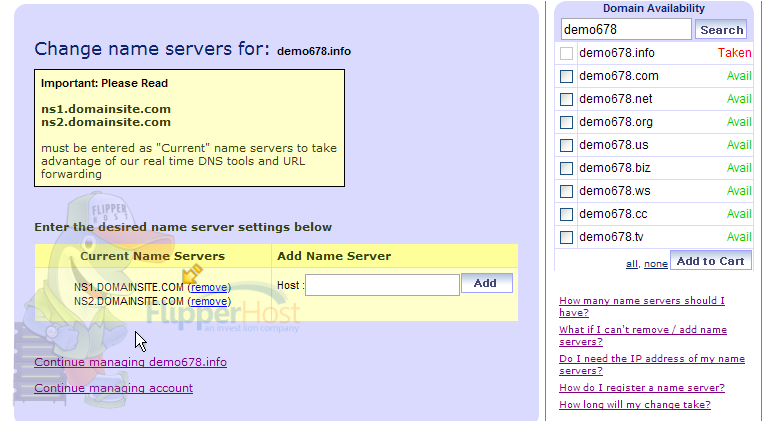Remove the NS2.DOMAINSITE.COM name server
Screen dimensions: 776x422
pyautogui.click(x=209, y=301)
